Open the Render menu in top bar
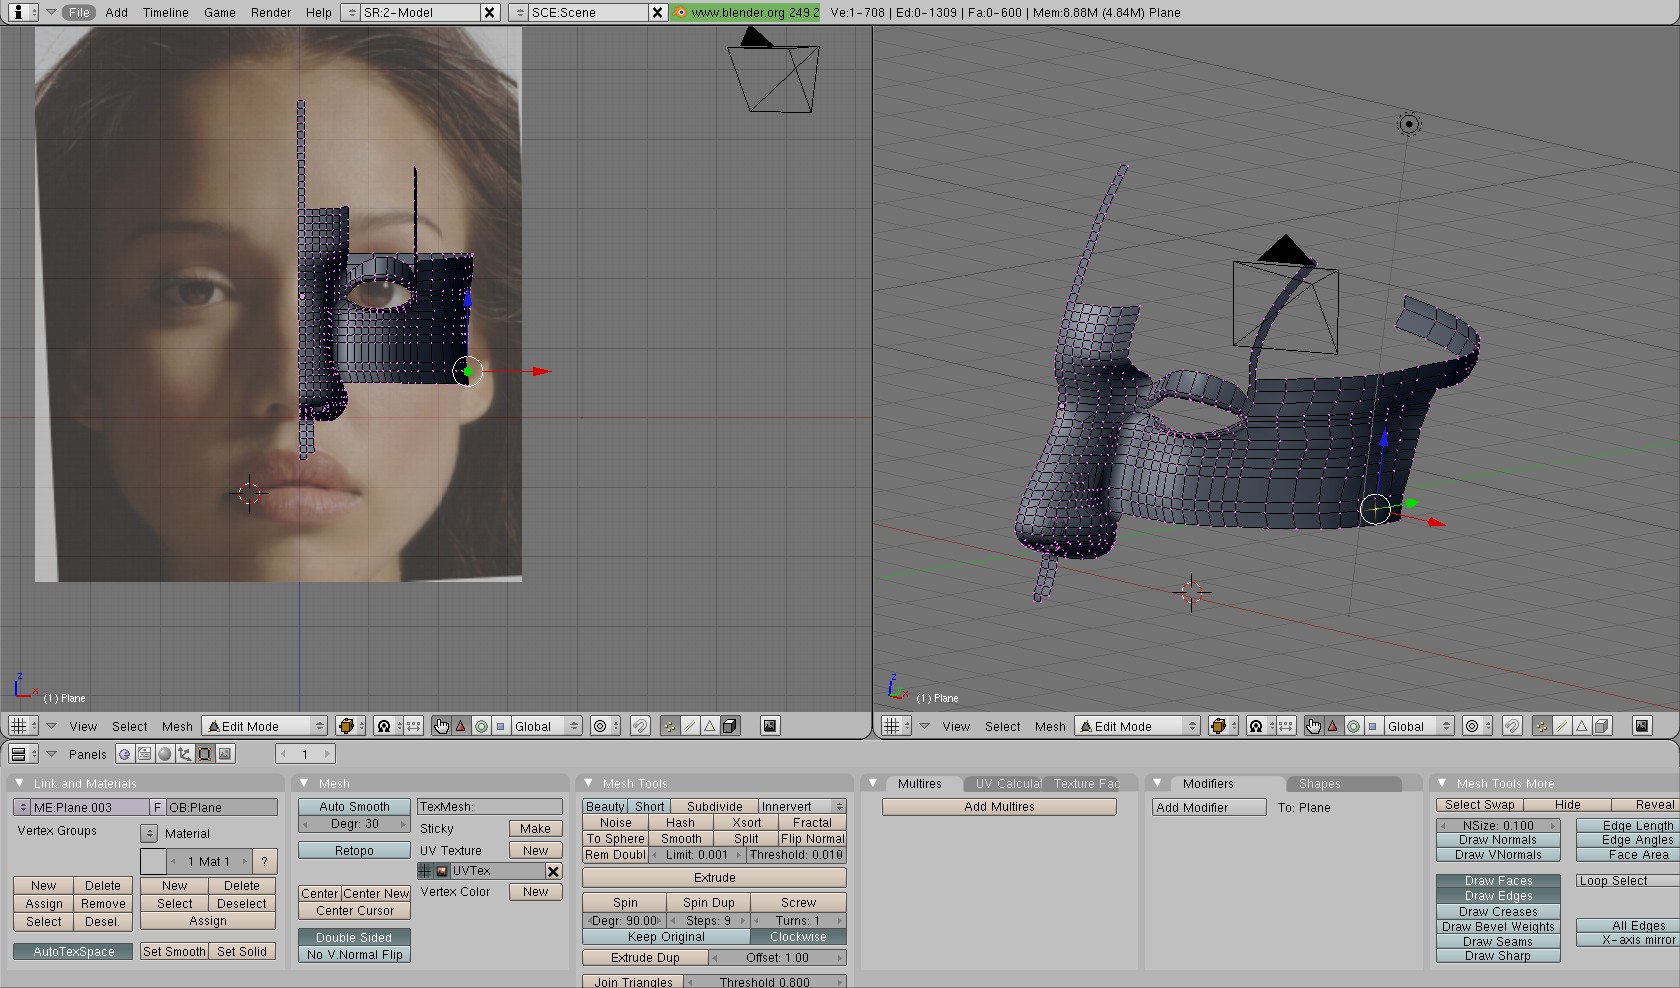 [x=271, y=12]
